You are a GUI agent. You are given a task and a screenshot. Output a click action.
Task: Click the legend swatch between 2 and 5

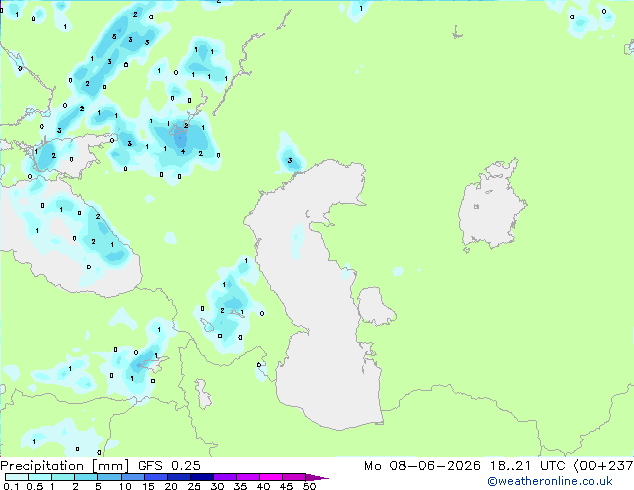point(86,477)
